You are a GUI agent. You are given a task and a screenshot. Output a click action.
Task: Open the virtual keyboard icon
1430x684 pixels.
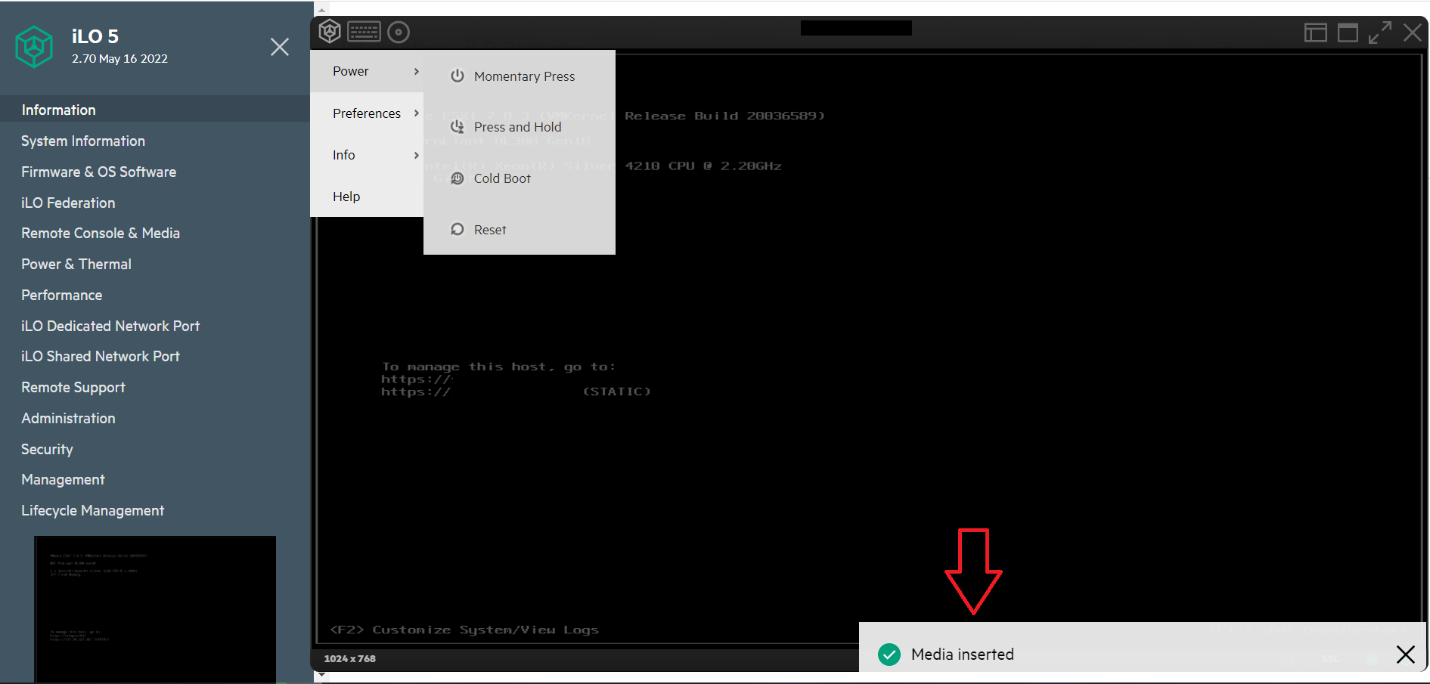(x=364, y=32)
